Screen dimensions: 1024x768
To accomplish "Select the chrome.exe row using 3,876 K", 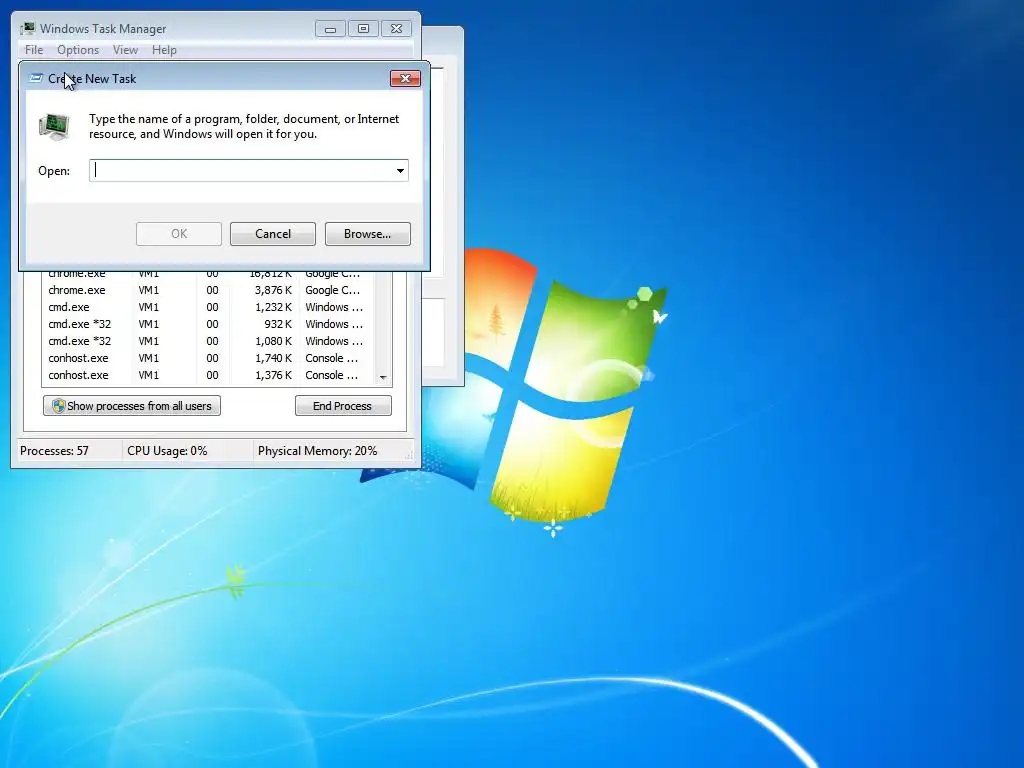I will pos(209,290).
